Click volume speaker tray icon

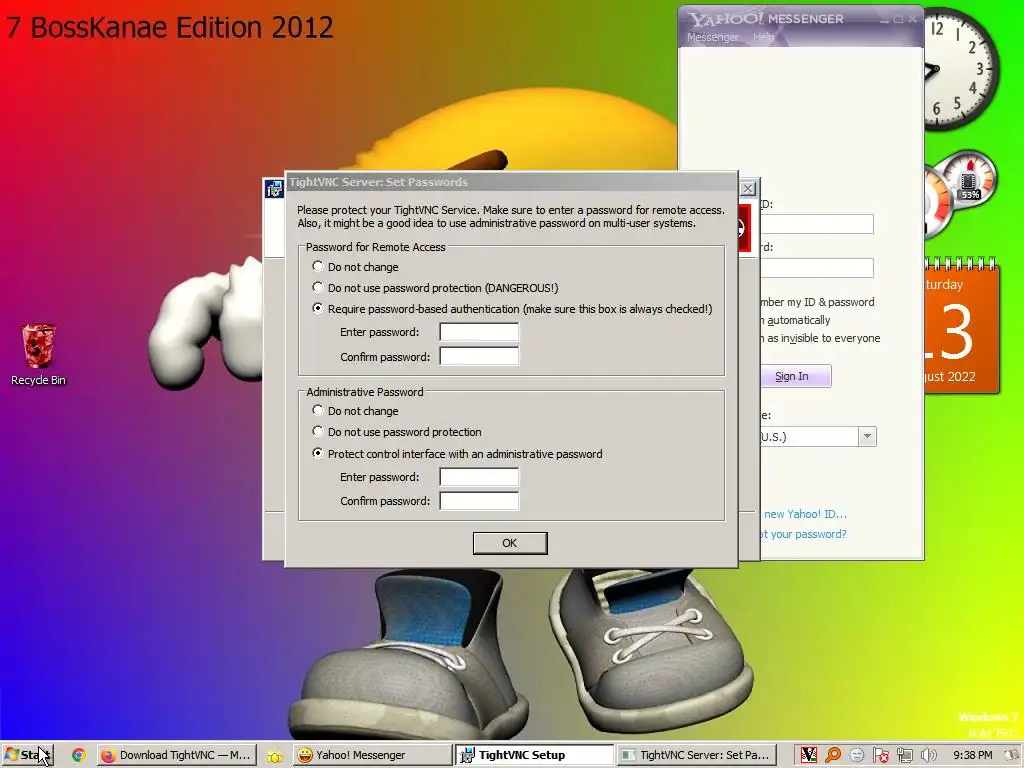(x=928, y=755)
